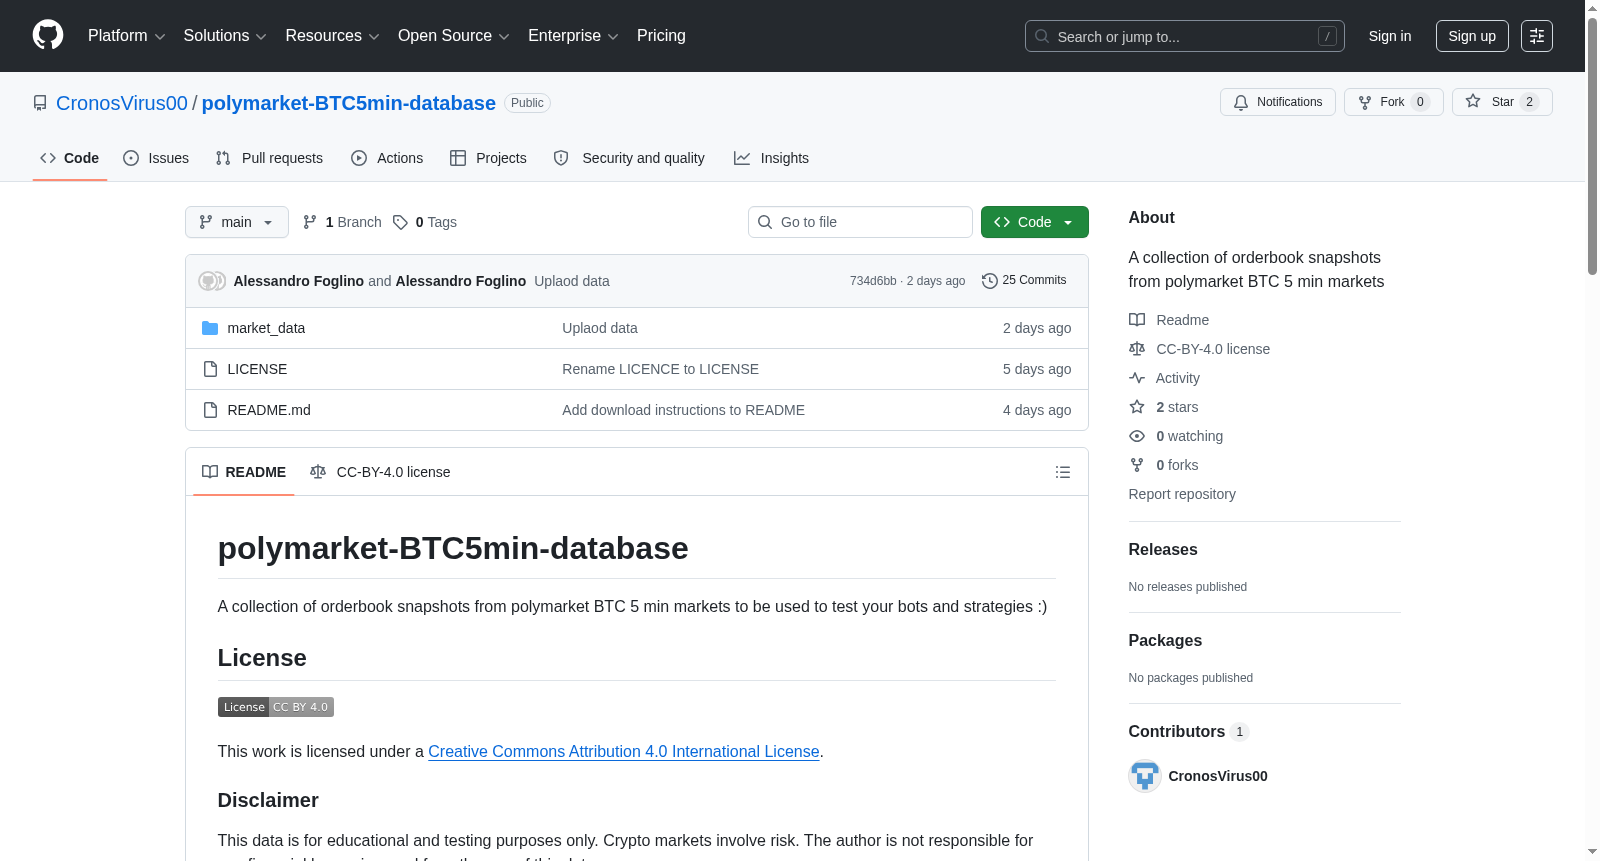Switch to the Pull requests tab

pyautogui.click(x=269, y=158)
